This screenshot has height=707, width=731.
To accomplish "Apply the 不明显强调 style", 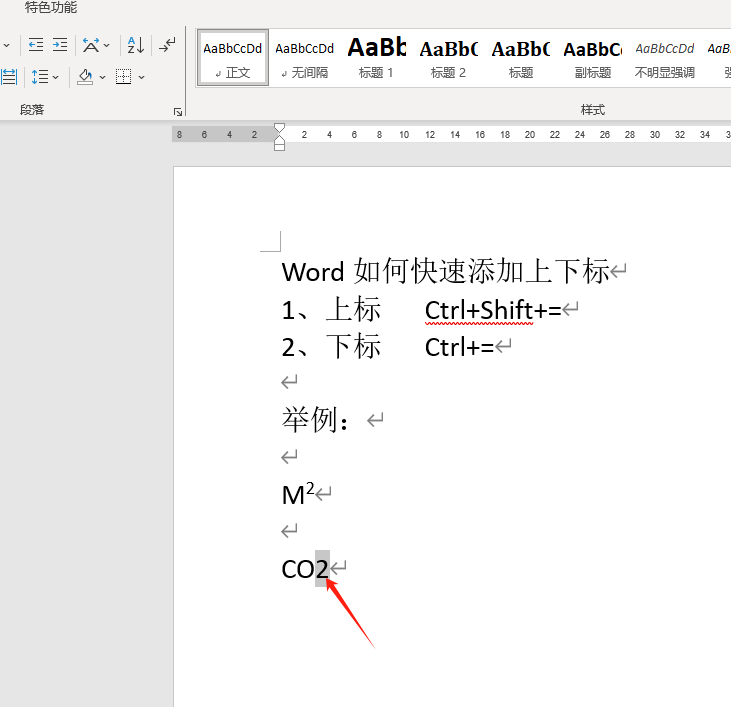I will click(664, 58).
